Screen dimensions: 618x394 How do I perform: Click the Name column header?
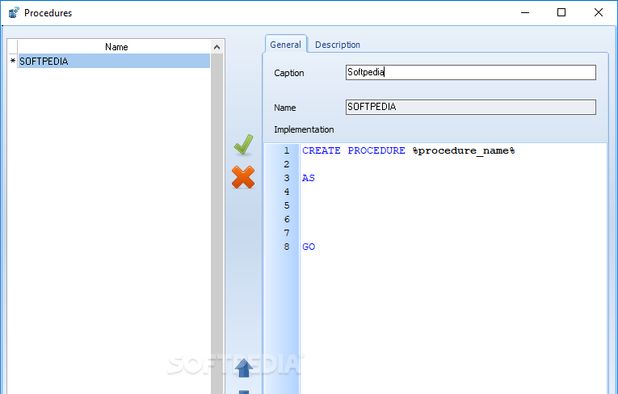tap(116, 47)
